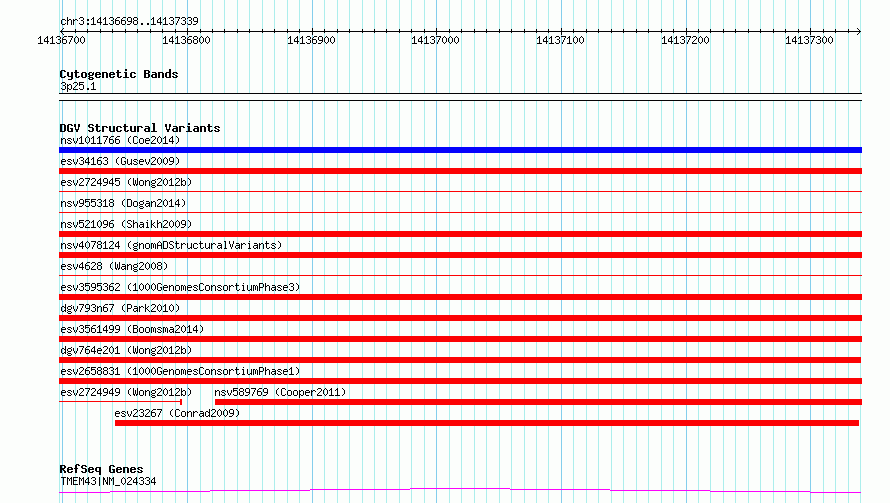Click the 14137300 ruler coordinate
The height and width of the screenshot is (503, 890).
pos(809,40)
